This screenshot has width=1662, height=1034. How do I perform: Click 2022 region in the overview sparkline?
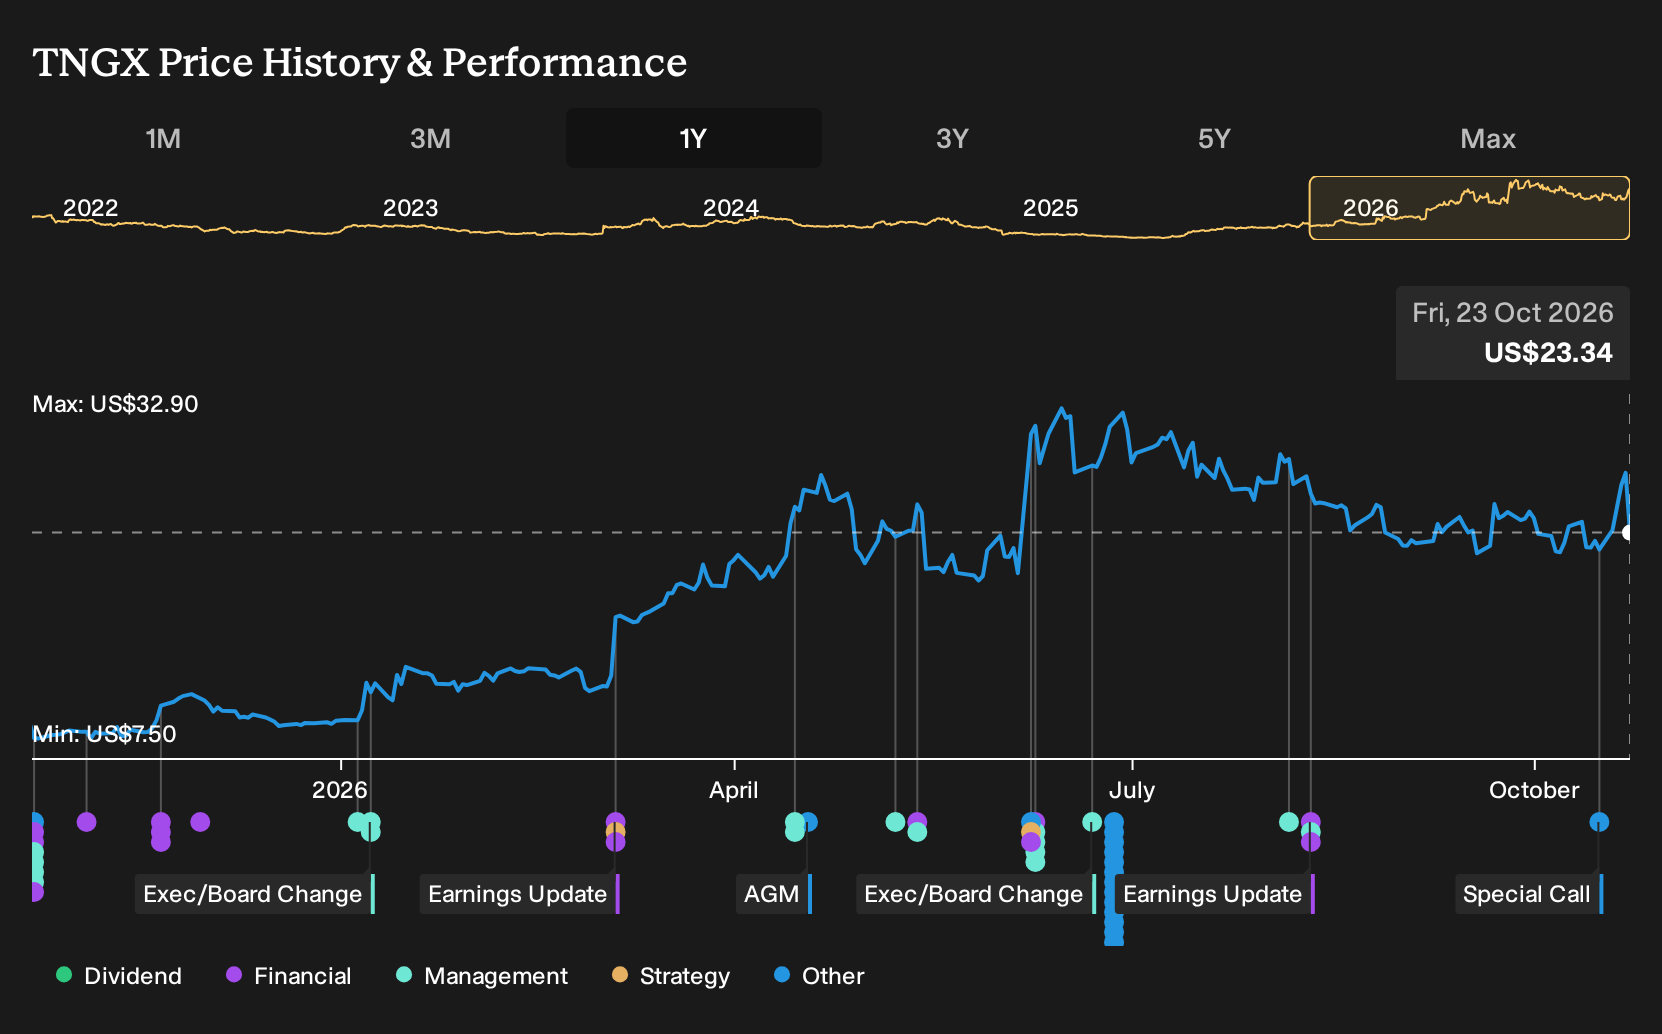(90, 208)
